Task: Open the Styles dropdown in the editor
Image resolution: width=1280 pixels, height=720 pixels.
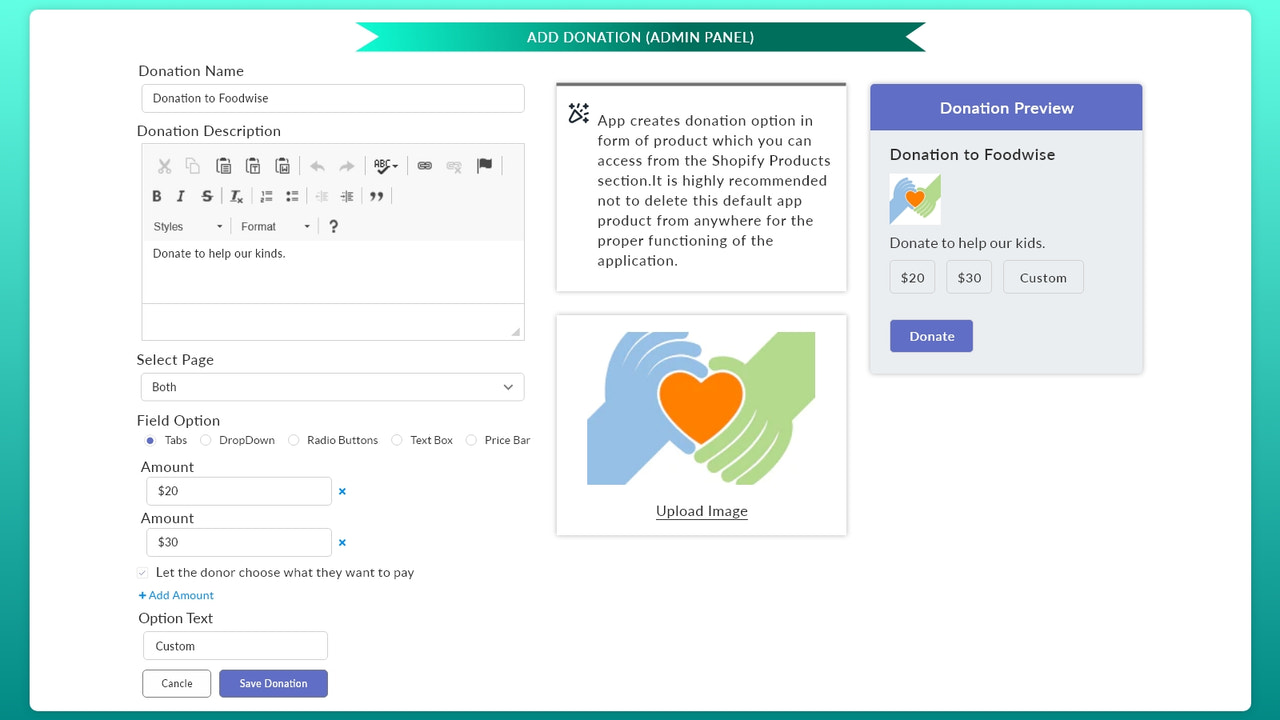Action: (x=186, y=226)
